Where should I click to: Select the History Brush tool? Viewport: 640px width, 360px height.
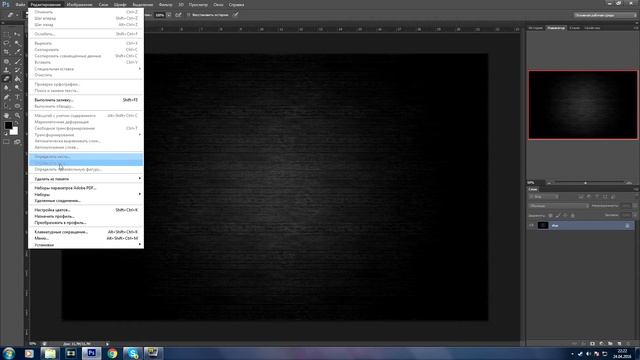17,70
